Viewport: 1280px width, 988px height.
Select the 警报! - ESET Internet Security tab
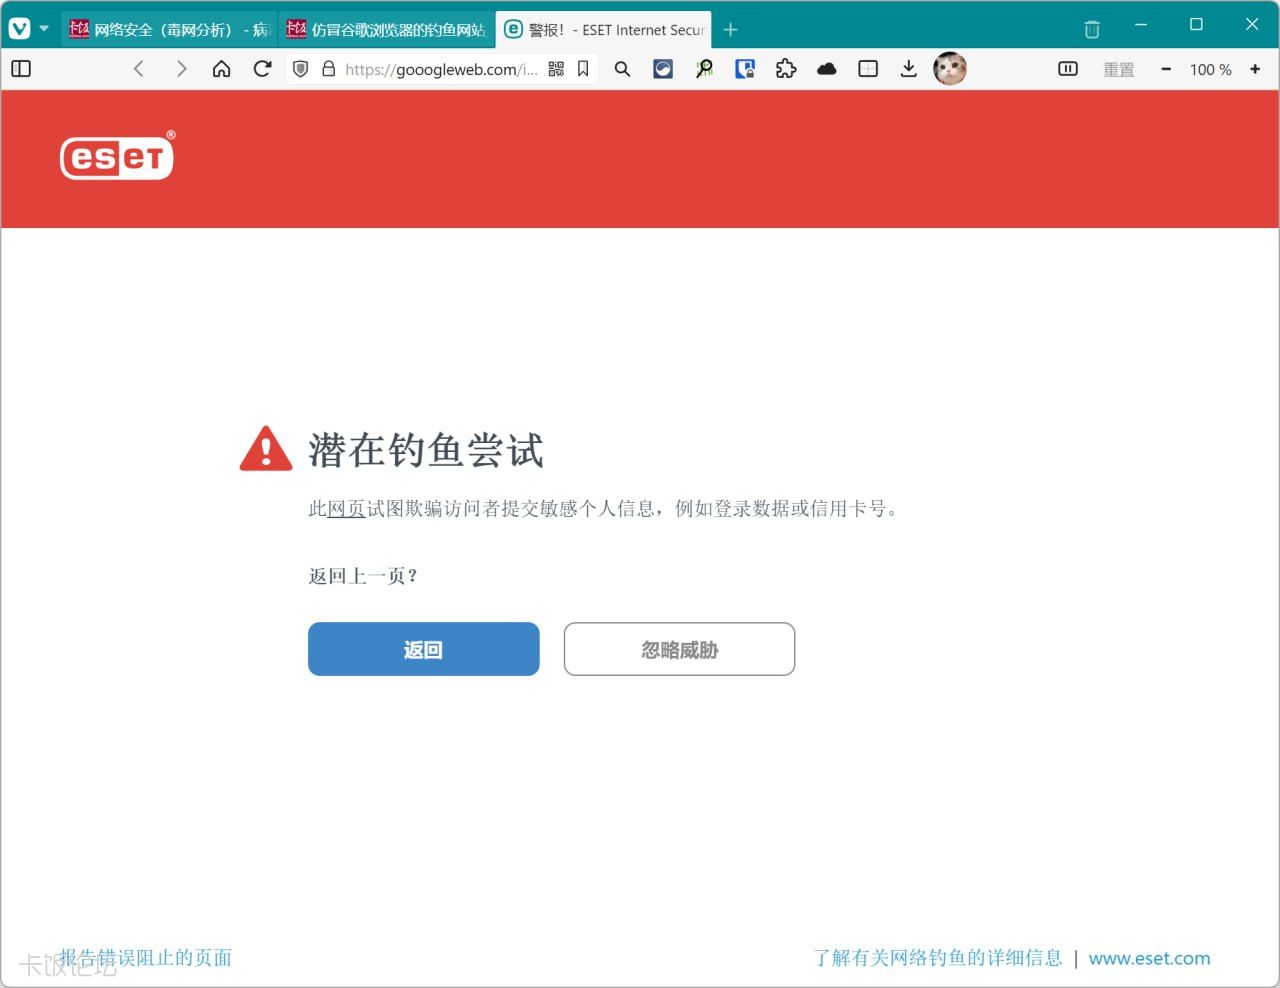click(x=604, y=30)
